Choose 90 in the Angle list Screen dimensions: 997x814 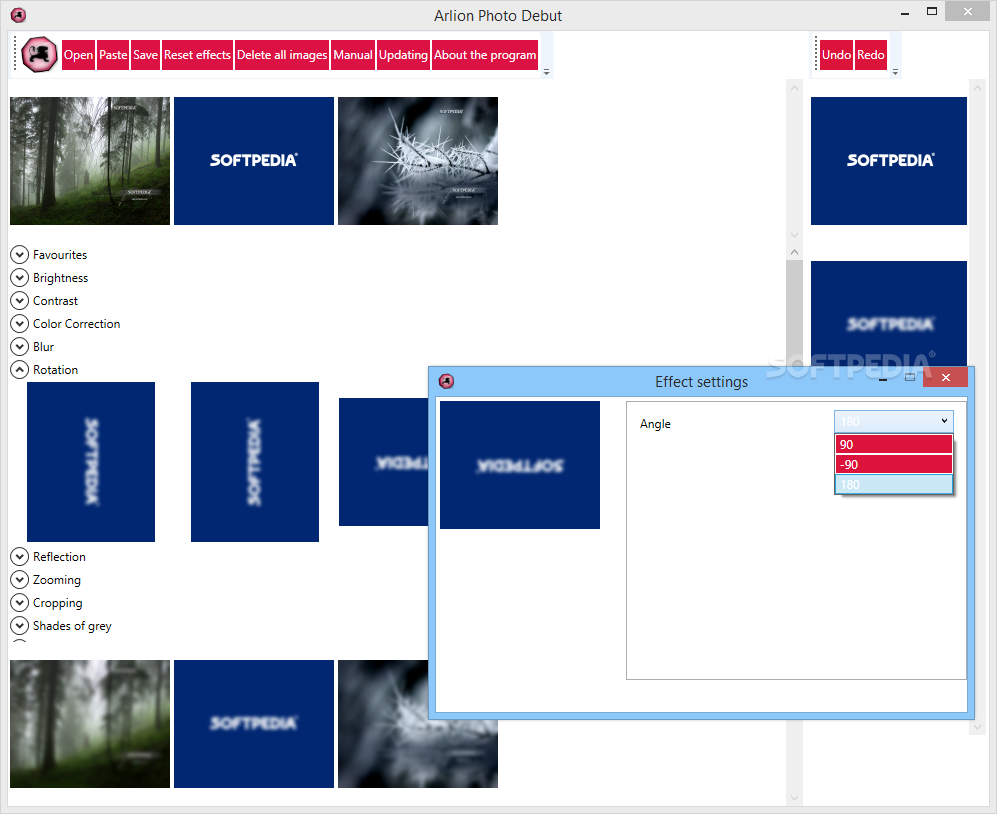coord(893,445)
